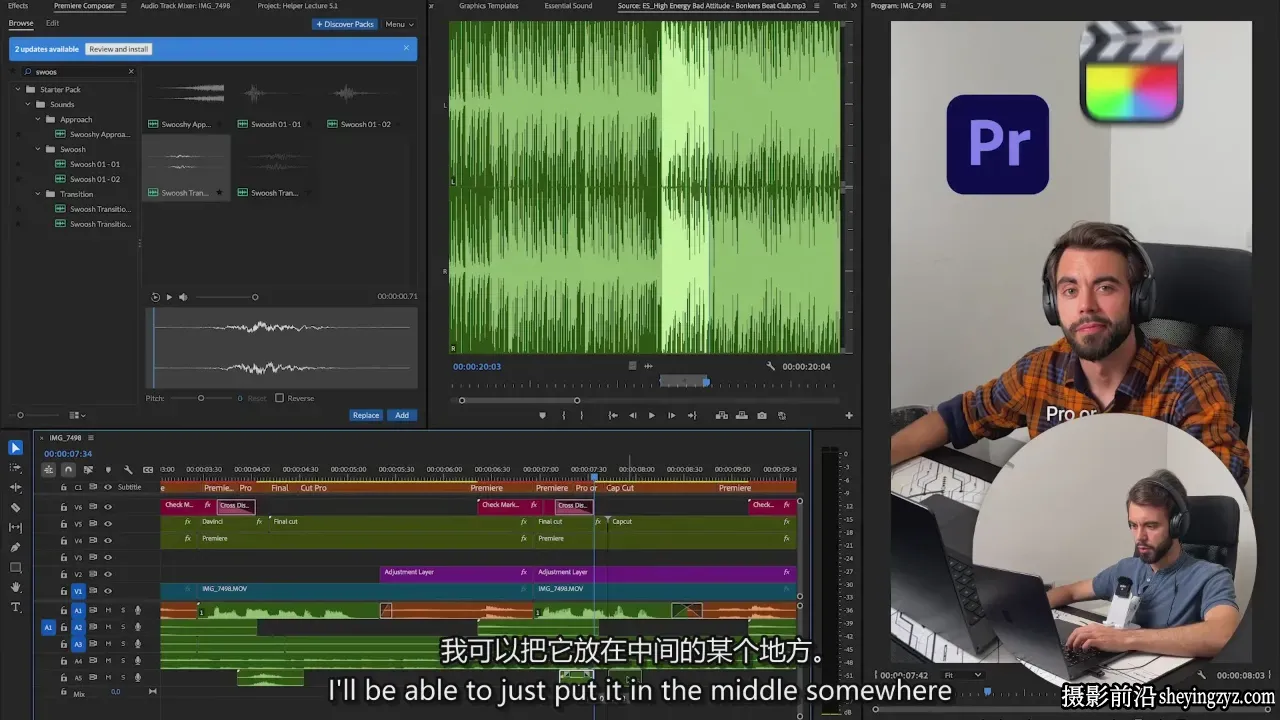Open the Premiere Composer Menu dropdown

pyautogui.click(x=398, y=24)
